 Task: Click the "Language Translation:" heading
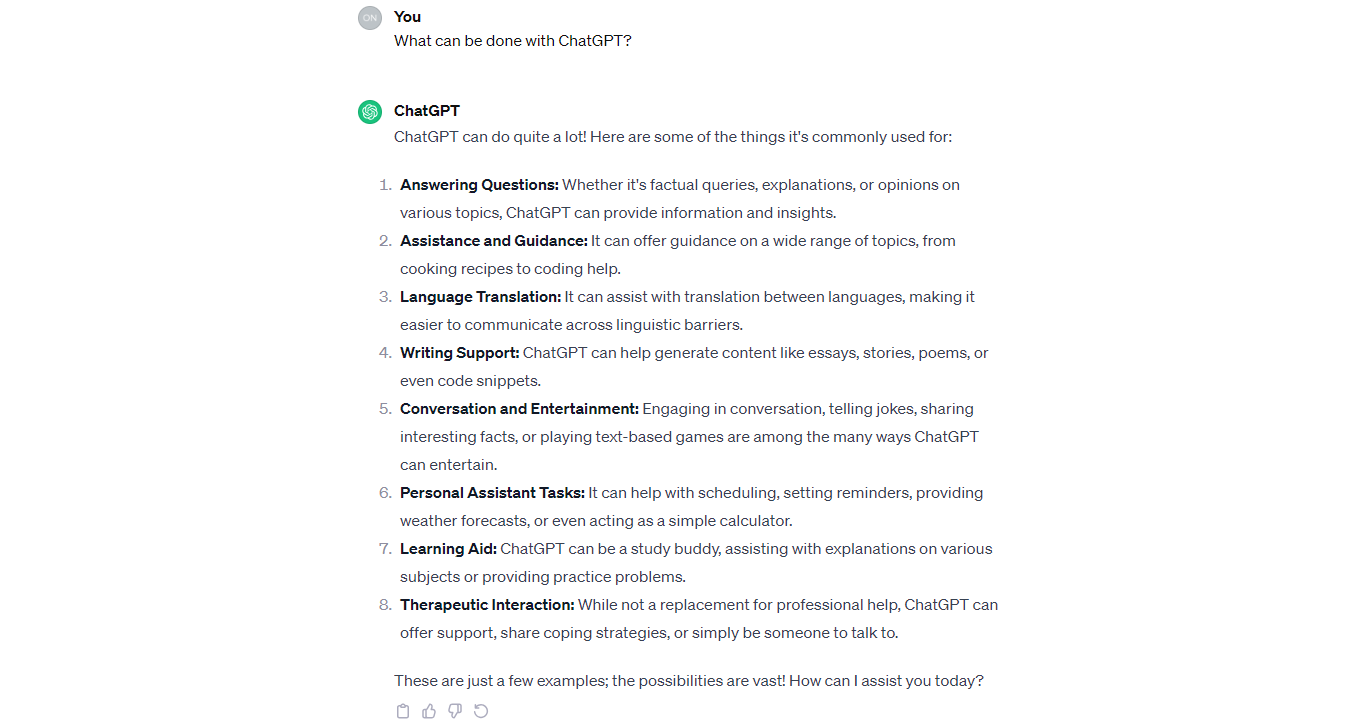click(480, 297)
